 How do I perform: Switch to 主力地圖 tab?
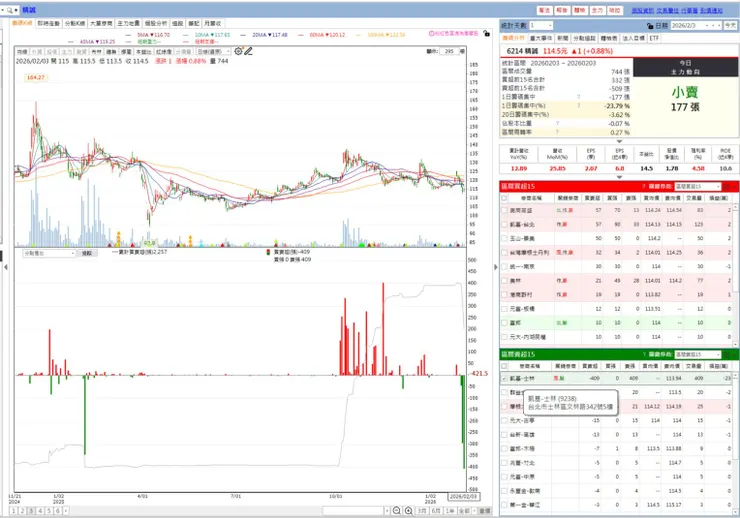tap(128, 23)
